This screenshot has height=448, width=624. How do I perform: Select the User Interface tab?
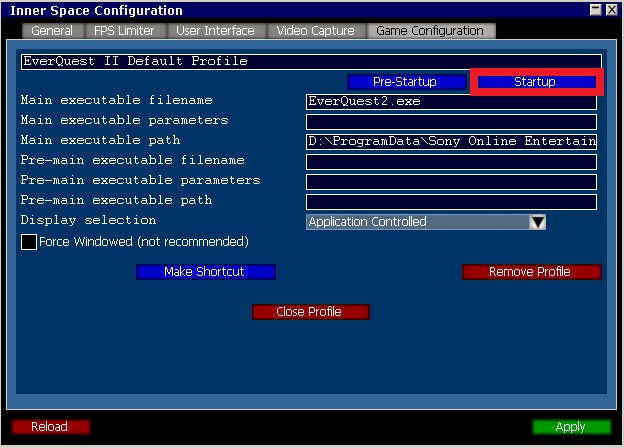pyautogui.click(x=215, y=31)
